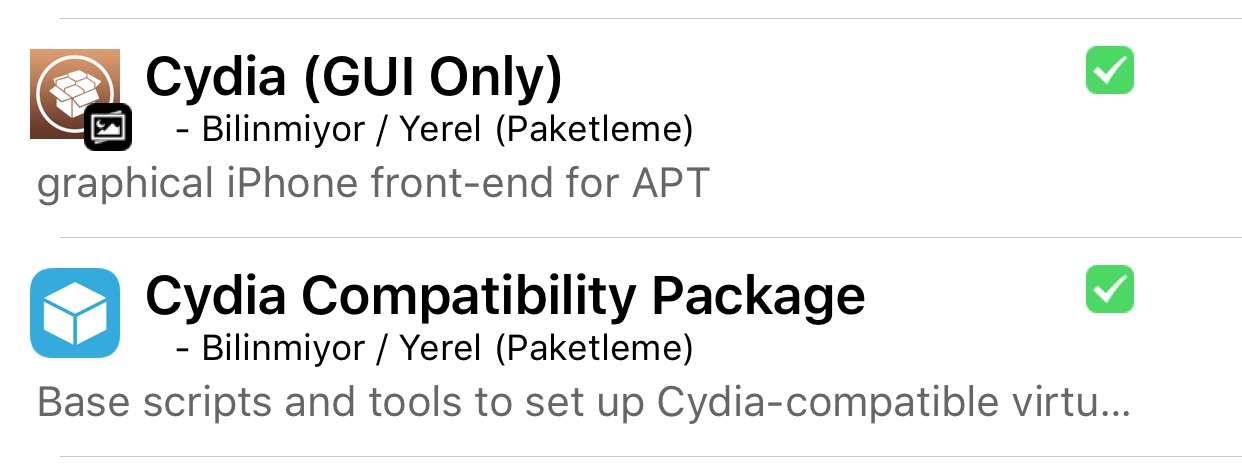The image size is (1242, 466).
Task: Tap "Bilinmiyor" under Cydia Compatibility Package
Action: [283, 348]
